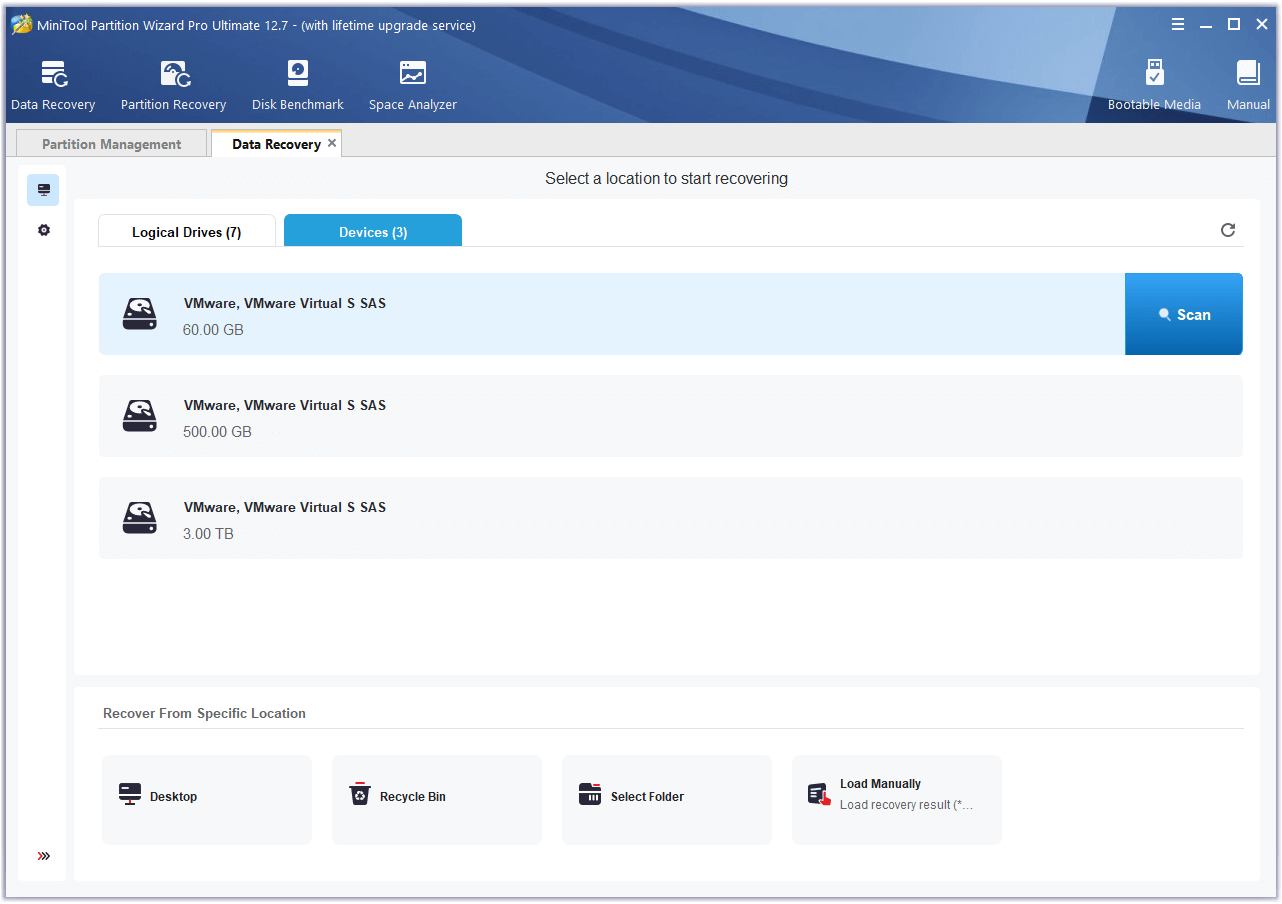The image size is (1282, 904).
Task: Click the MiniTool app logo in title bar
Action: click(21, 25)
